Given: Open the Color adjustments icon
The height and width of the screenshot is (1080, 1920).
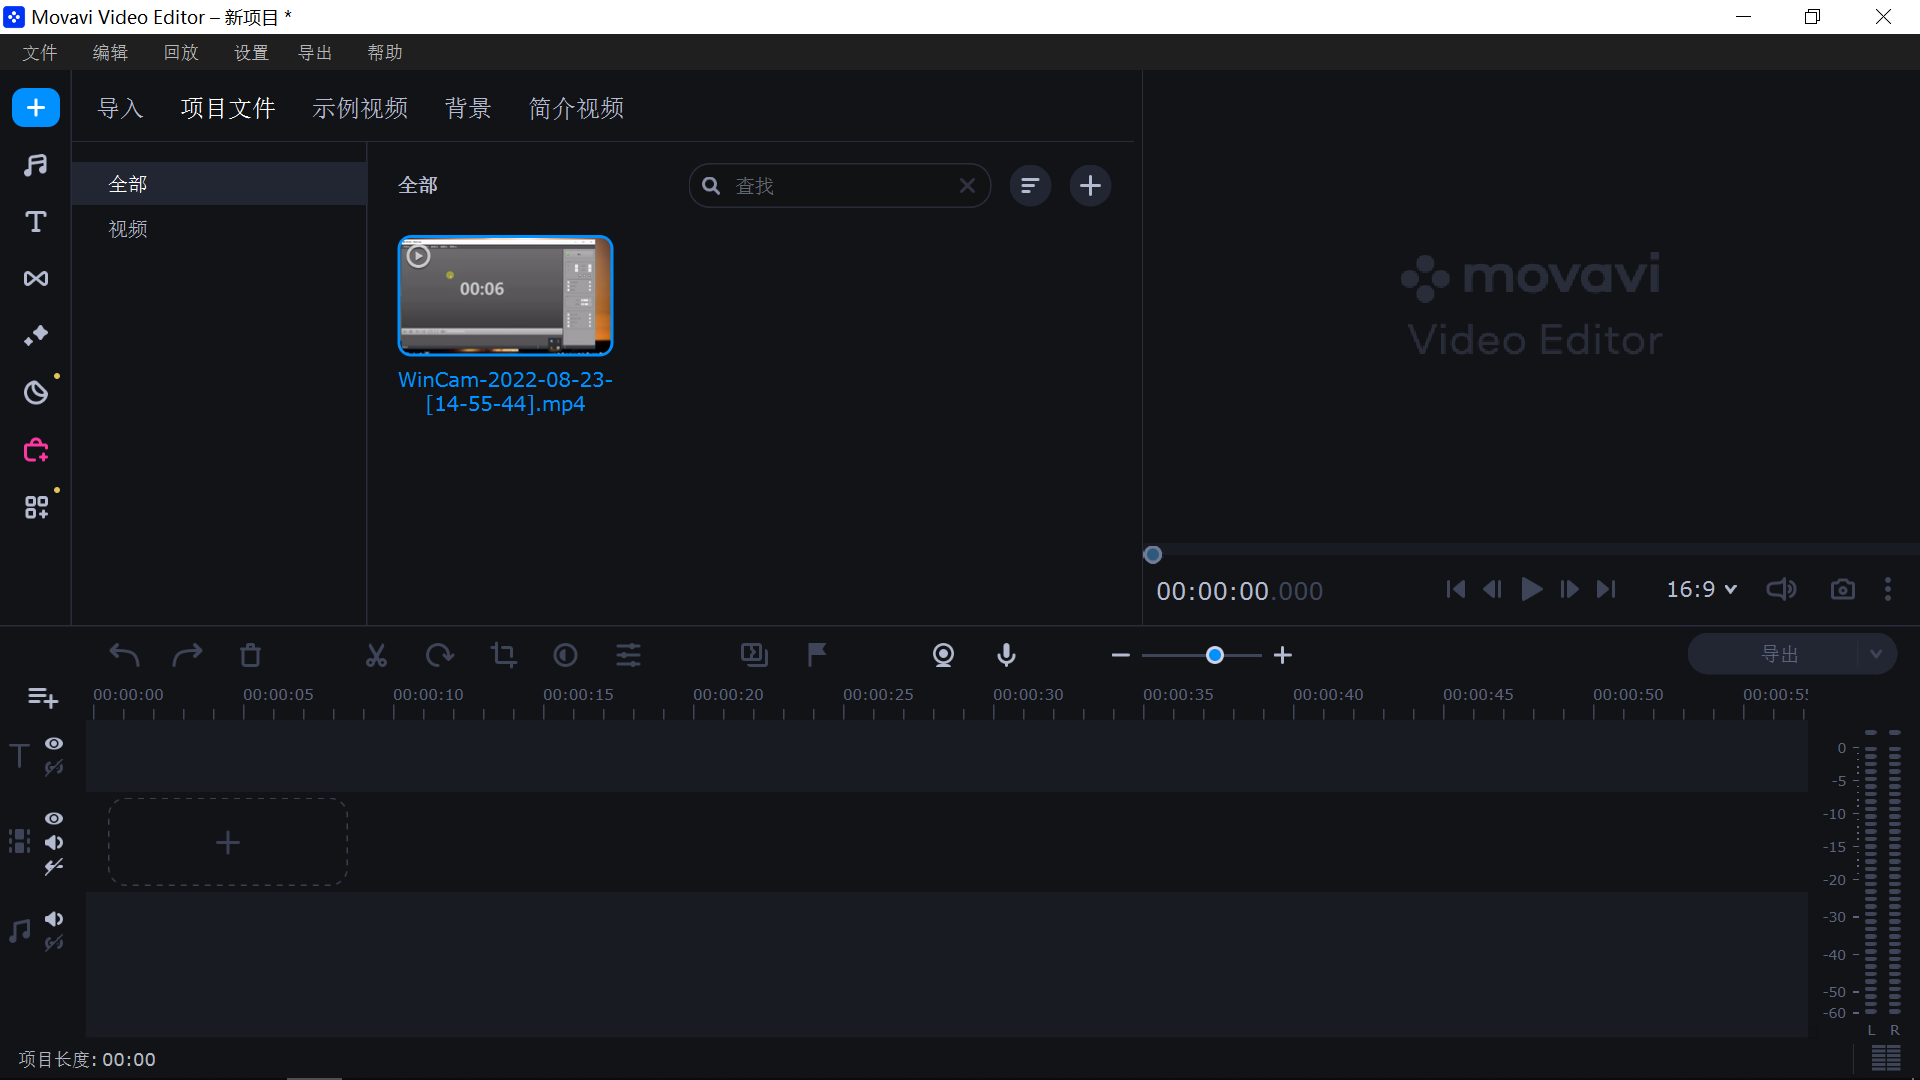Looking at the screenshot, I should (565, 655).
